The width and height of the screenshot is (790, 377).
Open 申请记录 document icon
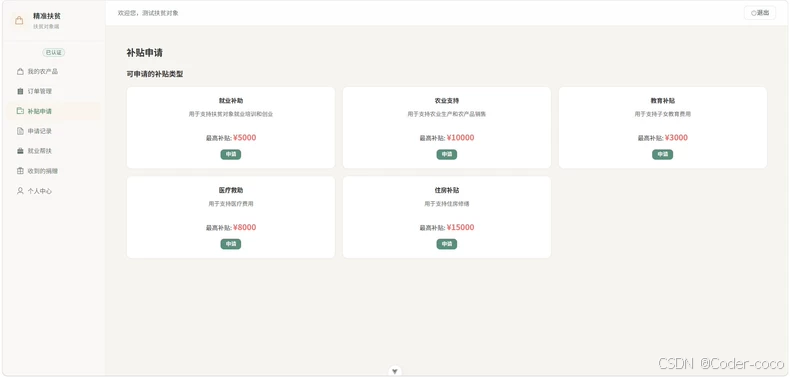point(20,131)
